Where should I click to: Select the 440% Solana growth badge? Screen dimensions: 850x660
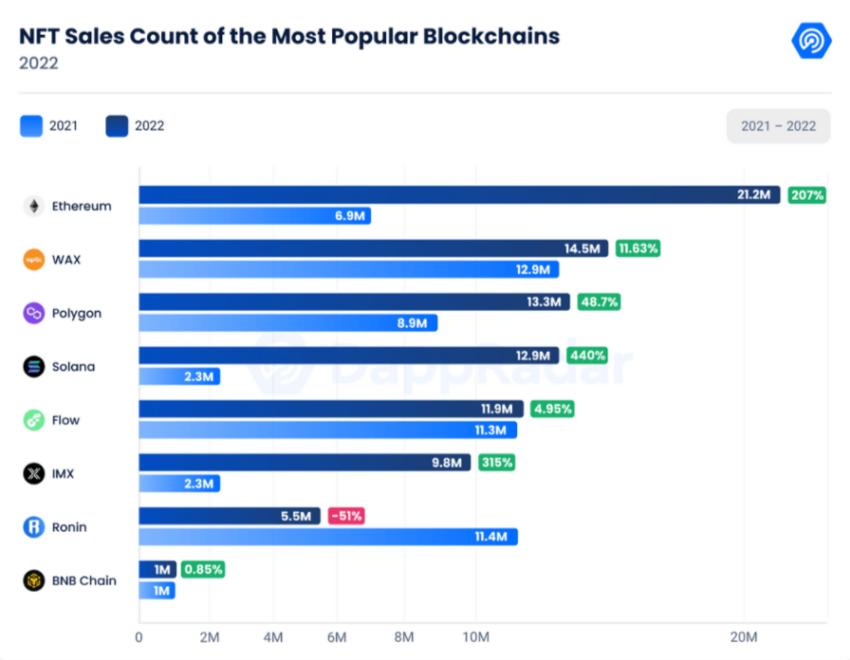[586, 355]
